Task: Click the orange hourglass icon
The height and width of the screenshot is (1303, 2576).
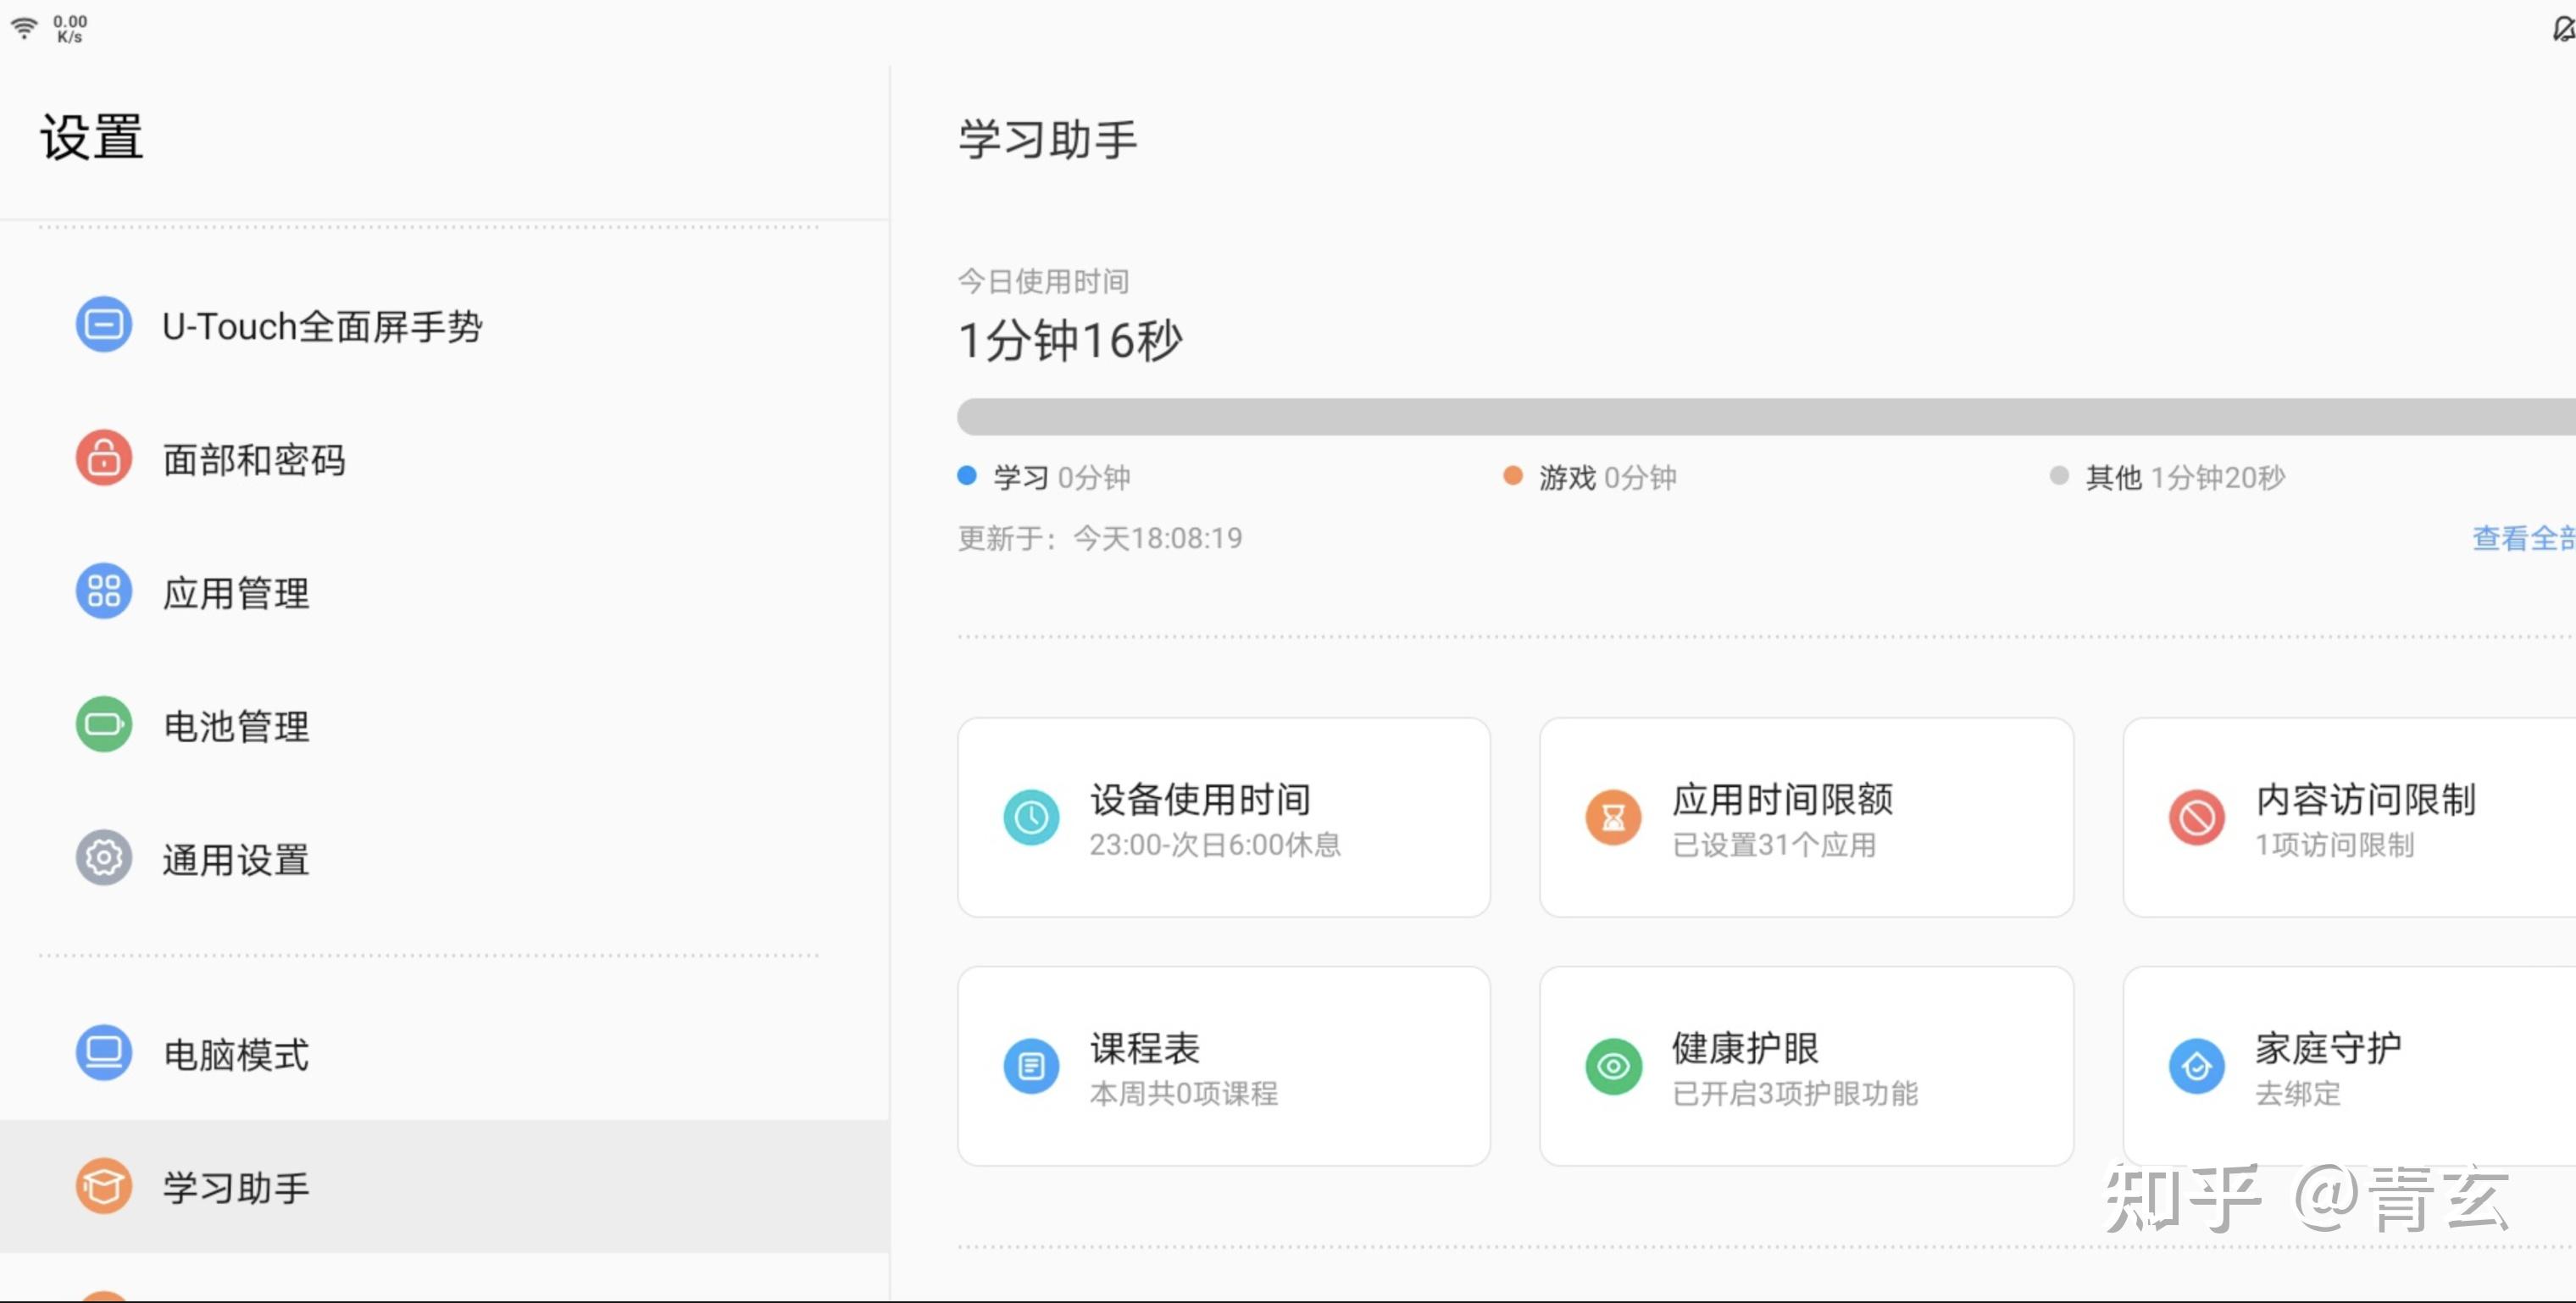Action: [1613, 818]
